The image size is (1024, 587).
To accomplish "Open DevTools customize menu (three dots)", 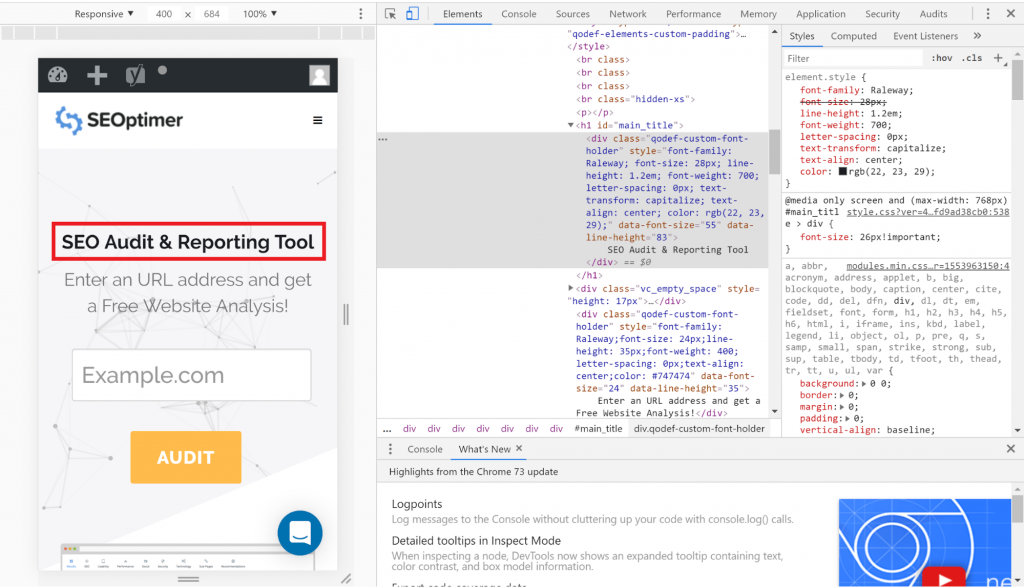I will (986, 13).
